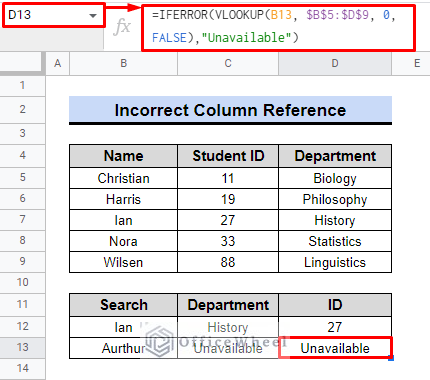Select row 5 header
This screenshot has height=380, width=430.
tap(22, 178)
